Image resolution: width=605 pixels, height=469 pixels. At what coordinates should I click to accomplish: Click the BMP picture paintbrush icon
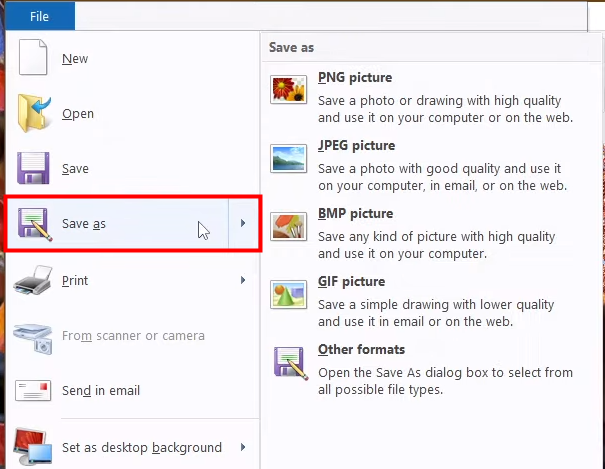289,226
